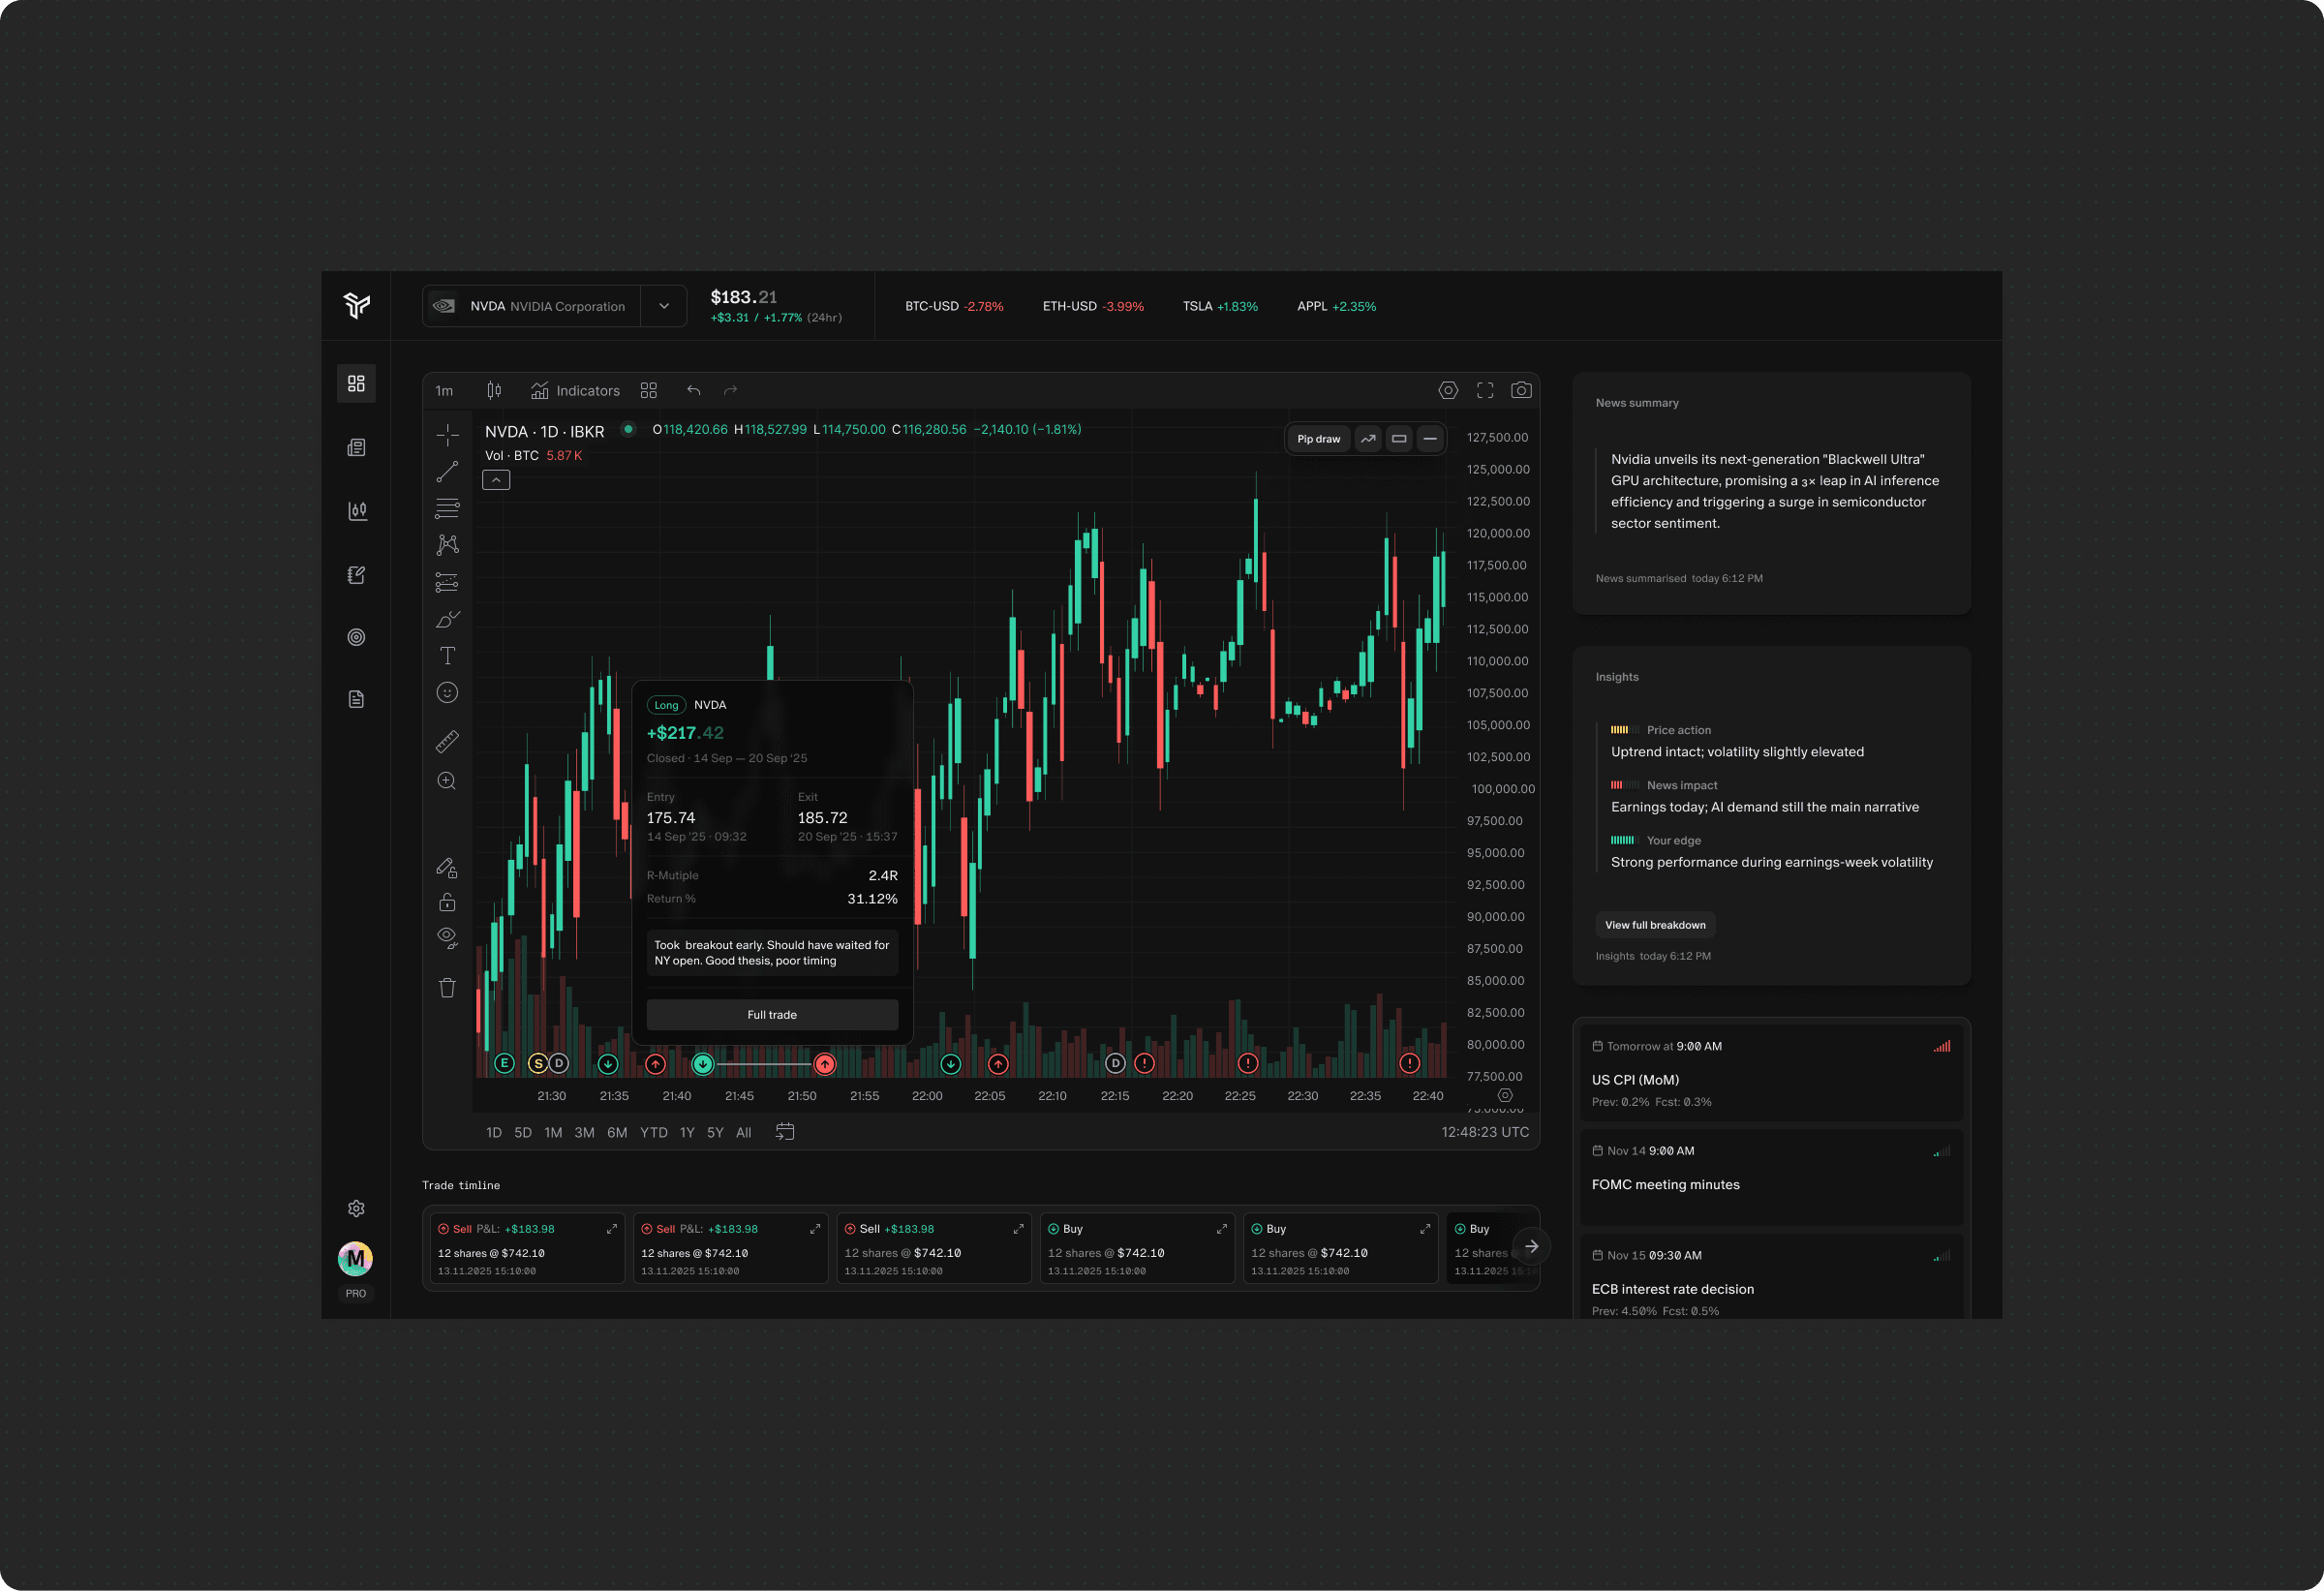Select the XABCD pattern tool
Image resolution: width=2324 pixels, height=1591 pixels.
tap(448, 545)
